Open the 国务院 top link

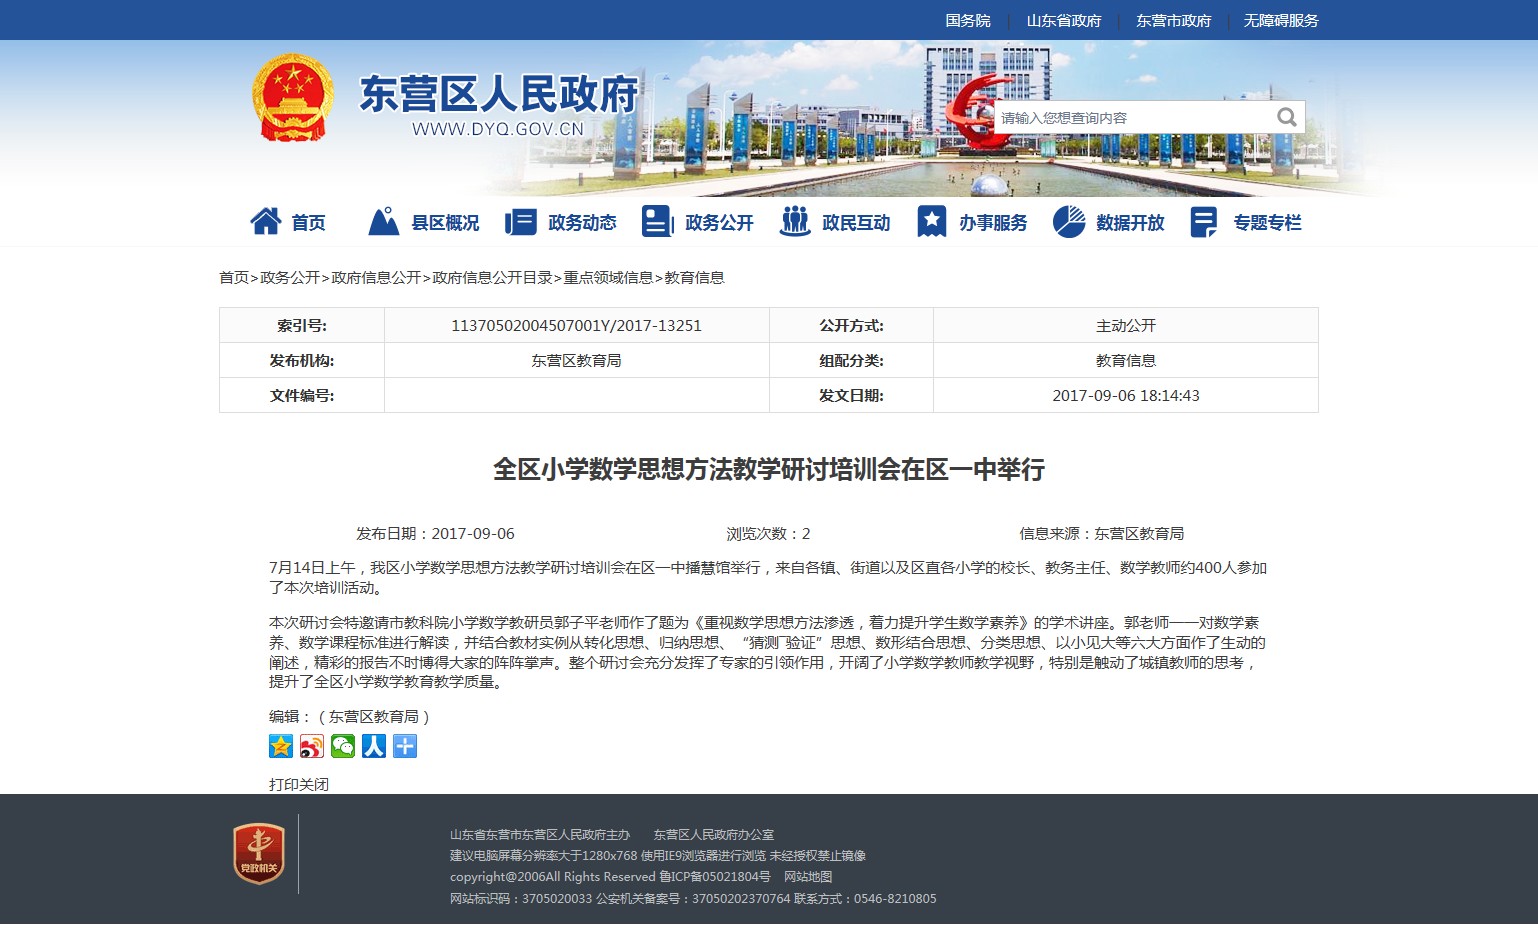[x=967, y=20]
